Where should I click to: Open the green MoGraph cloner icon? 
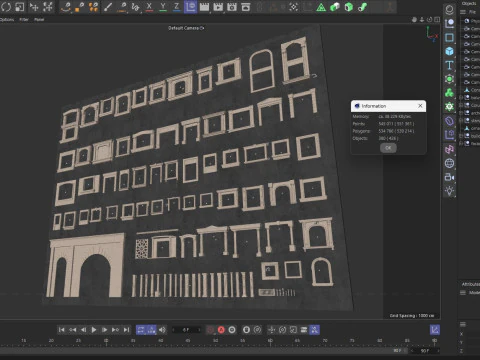tap(449, 93)
